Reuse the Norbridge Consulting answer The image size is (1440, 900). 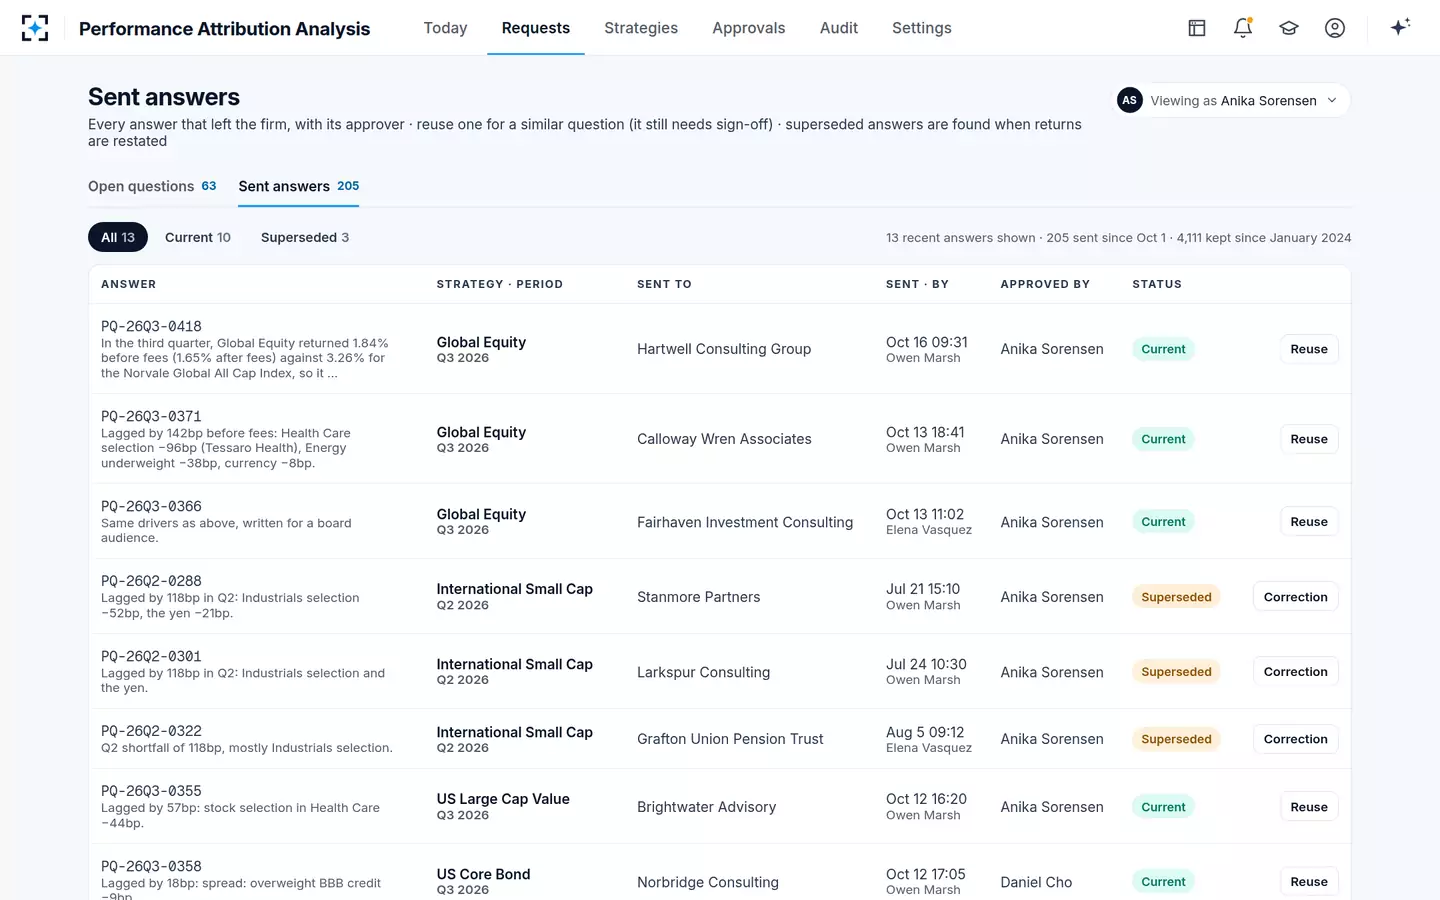(x=1309, y=882)
